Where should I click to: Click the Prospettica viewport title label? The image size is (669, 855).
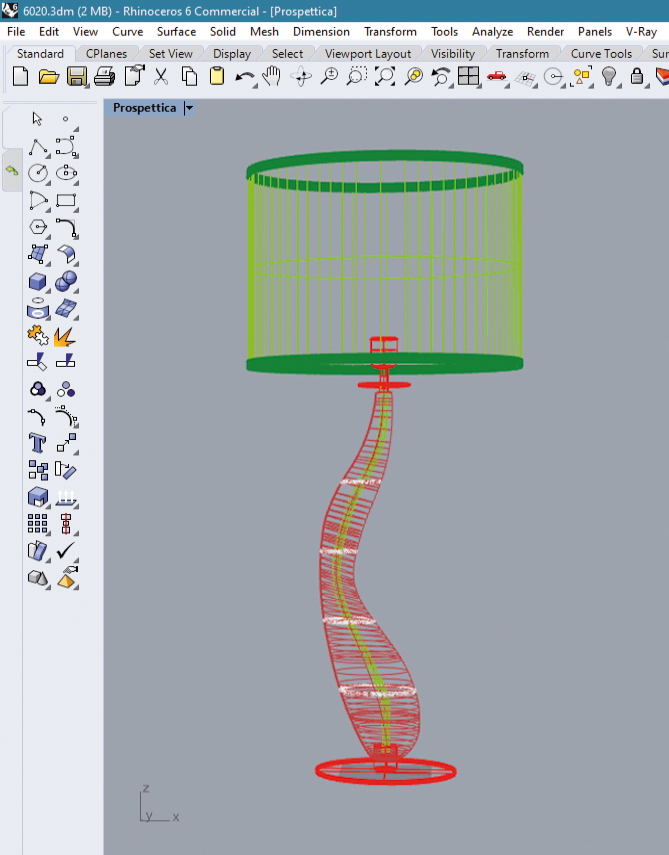(144, 108)
